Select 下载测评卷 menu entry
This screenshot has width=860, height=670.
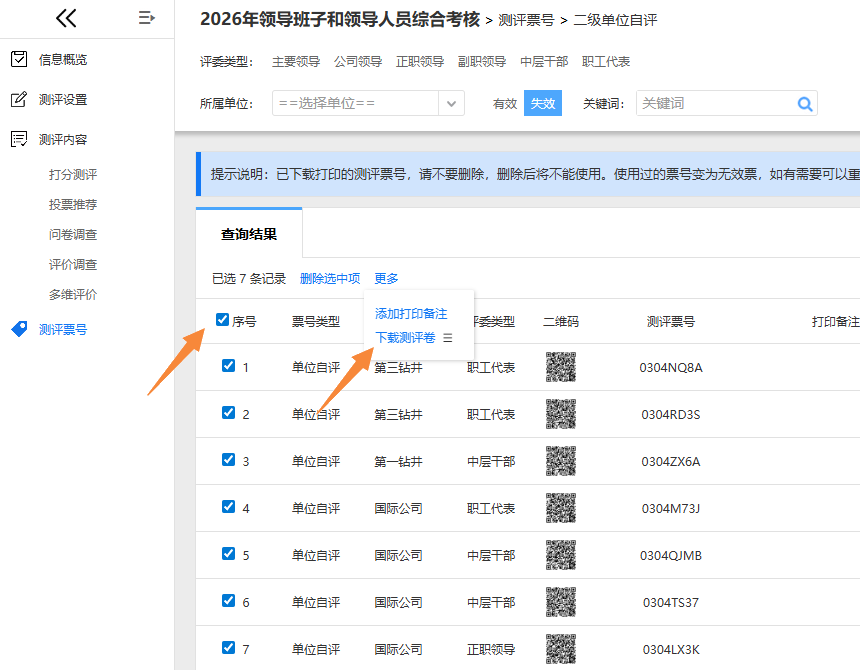(405, 338)
